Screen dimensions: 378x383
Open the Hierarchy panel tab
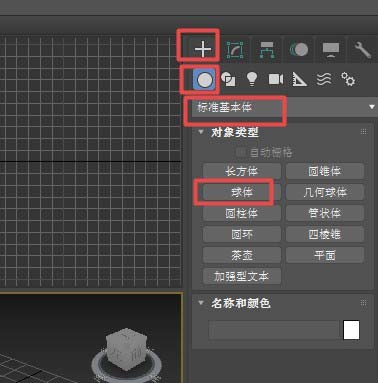tap(267, 50)
